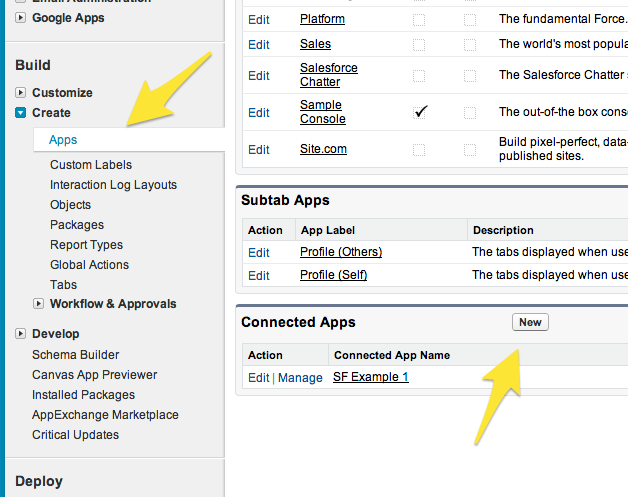
Task: Click second checkbox in the Site.com row
Action: [470, 150]
